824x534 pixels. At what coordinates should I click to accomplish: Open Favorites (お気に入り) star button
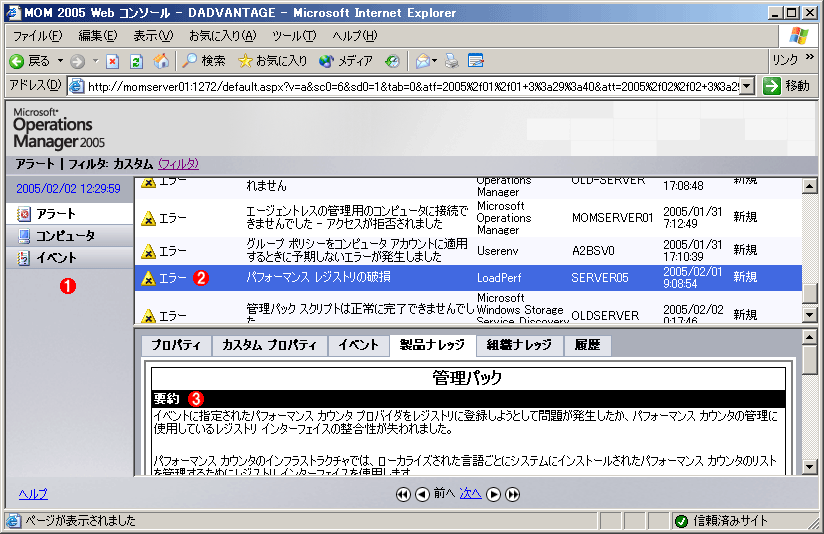[273, 61]
